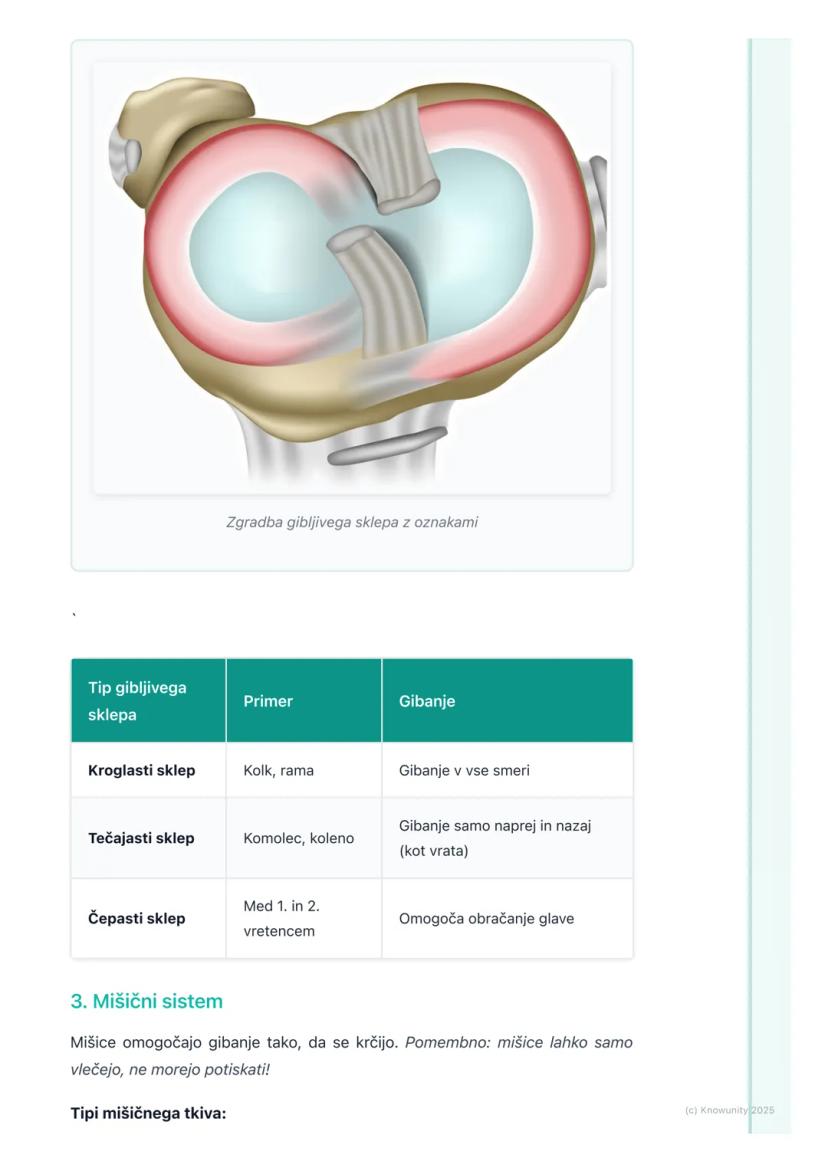Select the 'Tečajasti sklep' row label
The image size is (828, 1171).
[x=141, y=838]
